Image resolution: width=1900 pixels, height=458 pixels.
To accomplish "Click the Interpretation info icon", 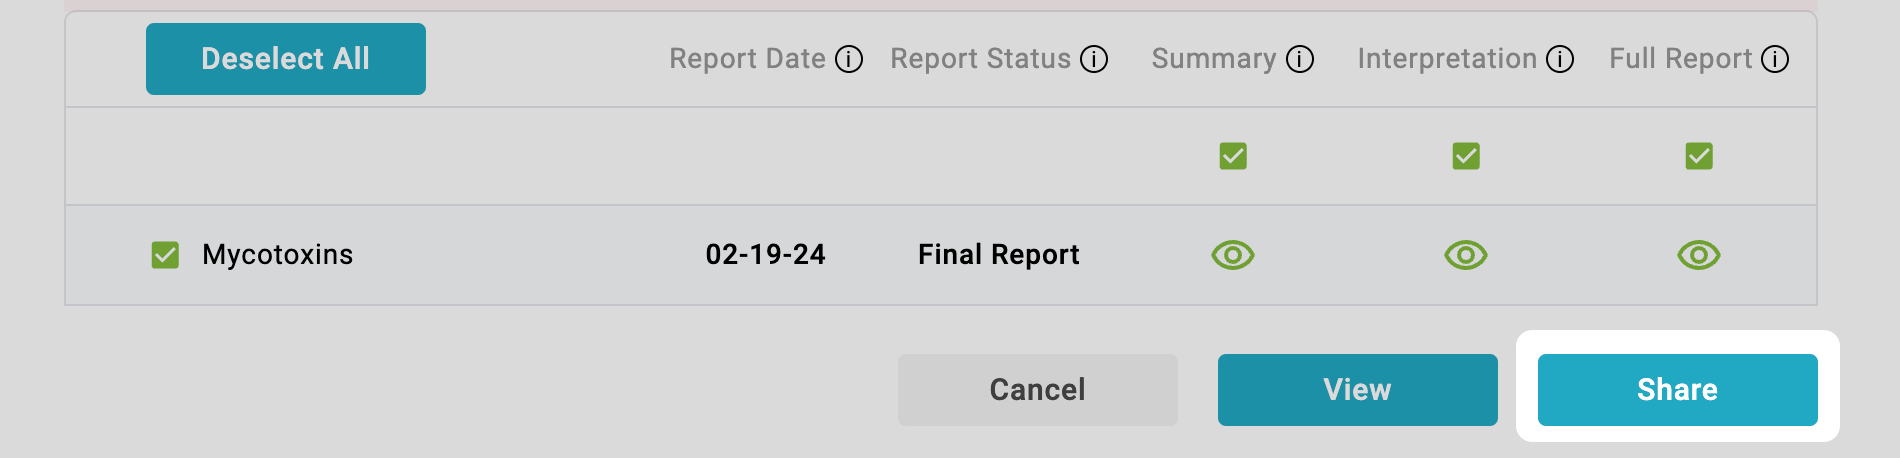I will 1560,60.
